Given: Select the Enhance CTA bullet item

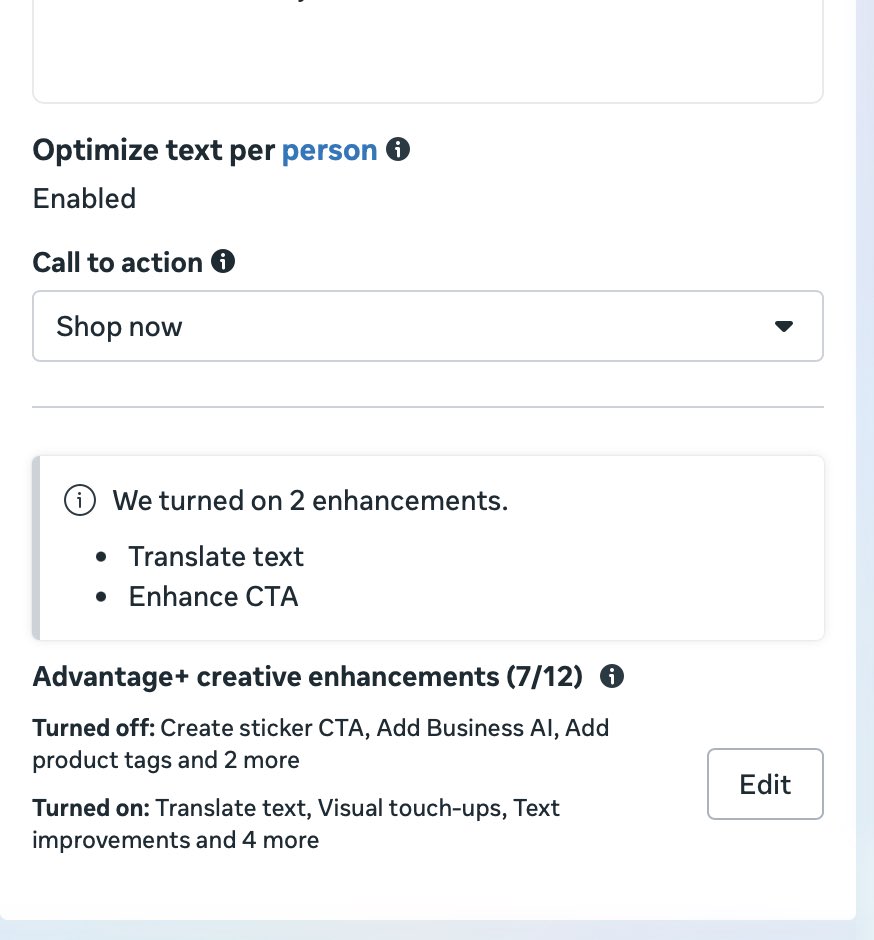Looking at the screenshot, I should pos(213,597).
